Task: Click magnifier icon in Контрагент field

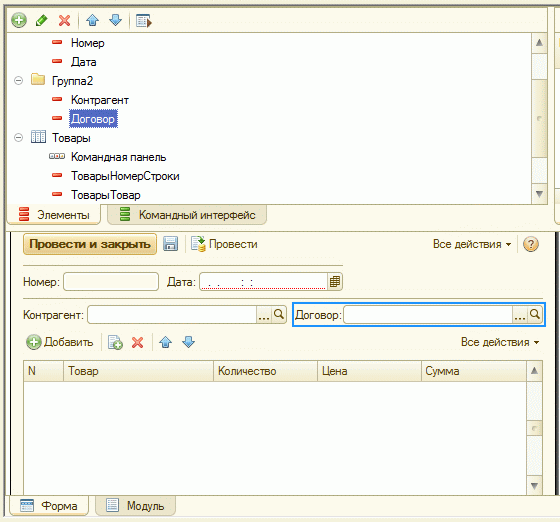Action: pyautogui.click(x=279, y=315)
